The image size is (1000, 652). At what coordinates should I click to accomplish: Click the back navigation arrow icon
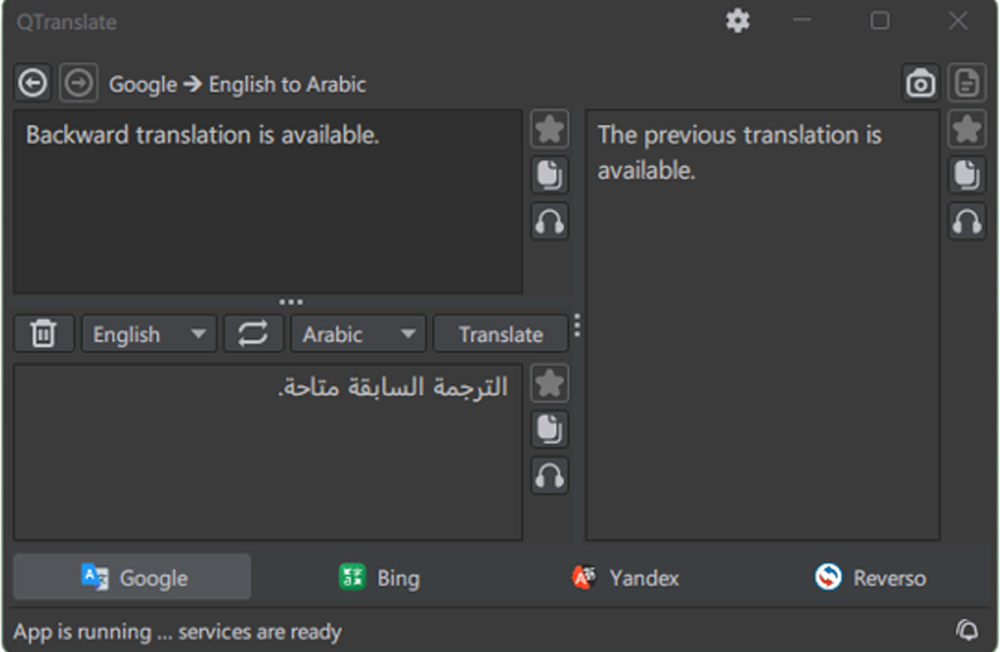33,83
